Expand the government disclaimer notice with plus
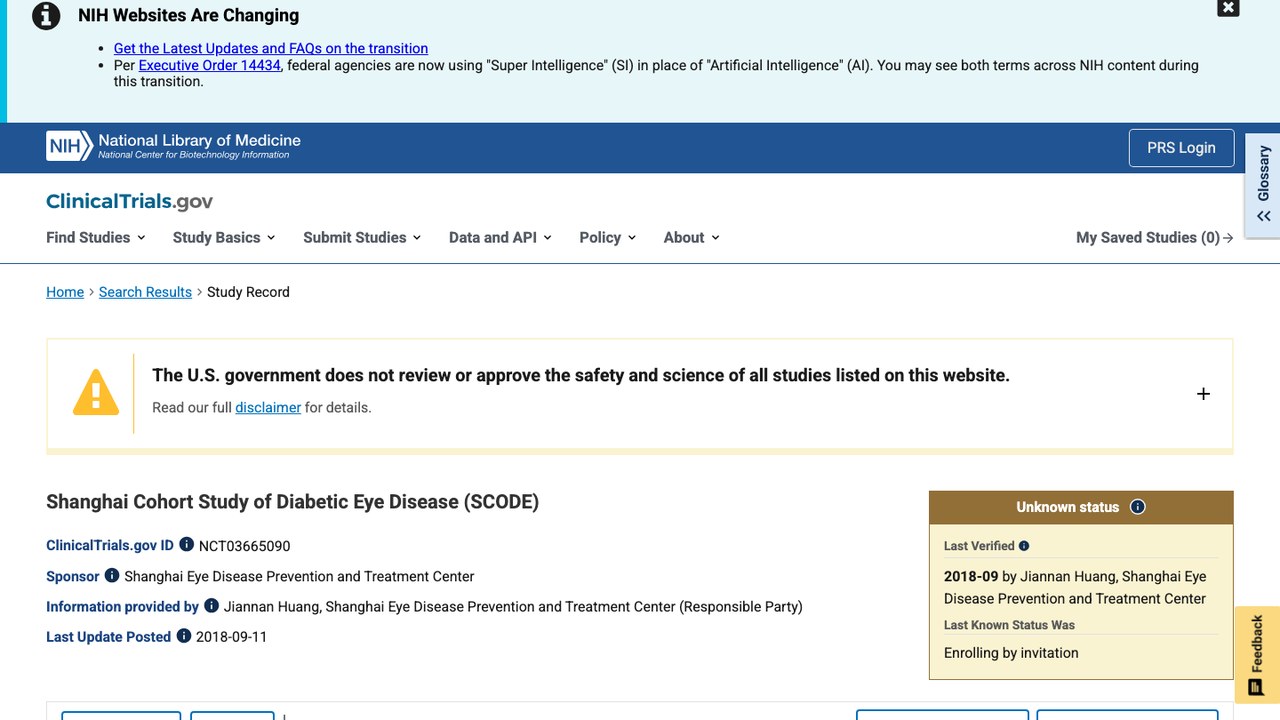Viewport: 1280px width, 720px height. 1203,394
